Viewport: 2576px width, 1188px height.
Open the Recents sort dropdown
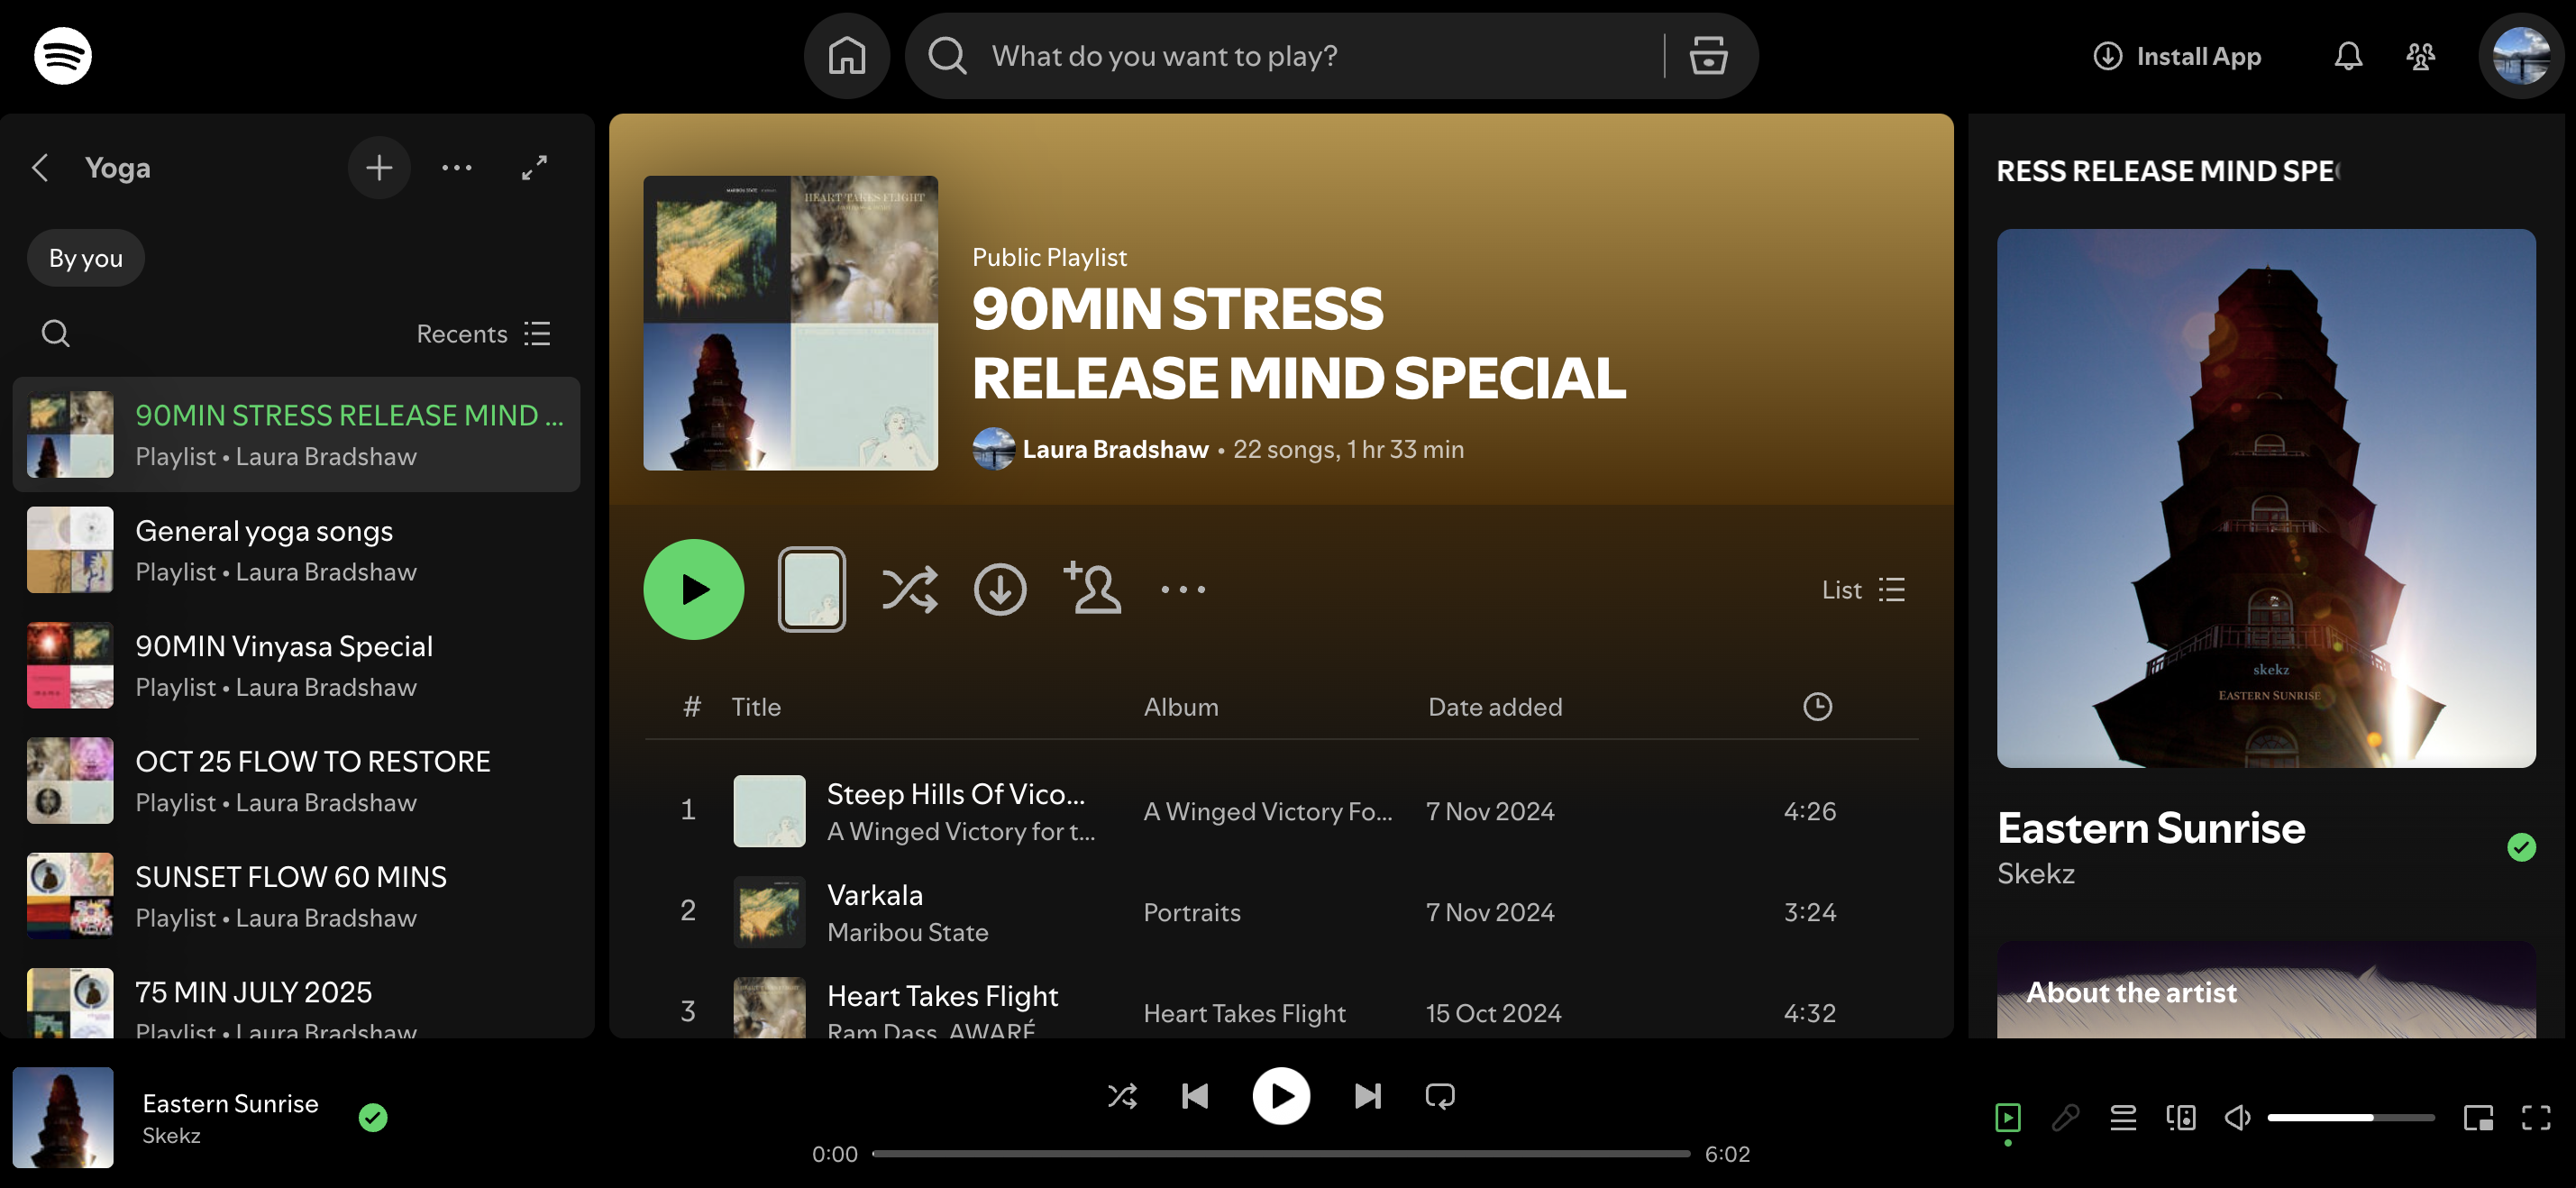[483, 333]
